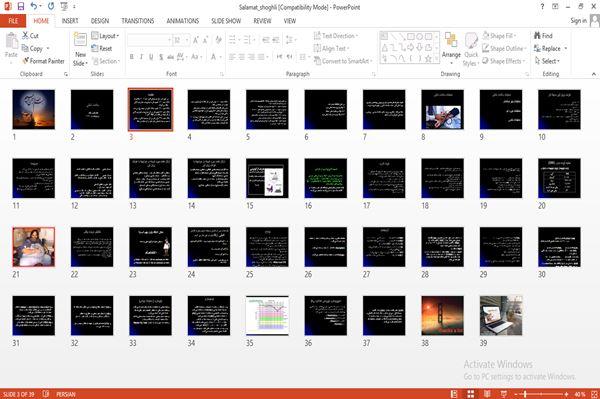Open the Clipboard dialog launcher
600x399 pixels.
pos(66,74)
